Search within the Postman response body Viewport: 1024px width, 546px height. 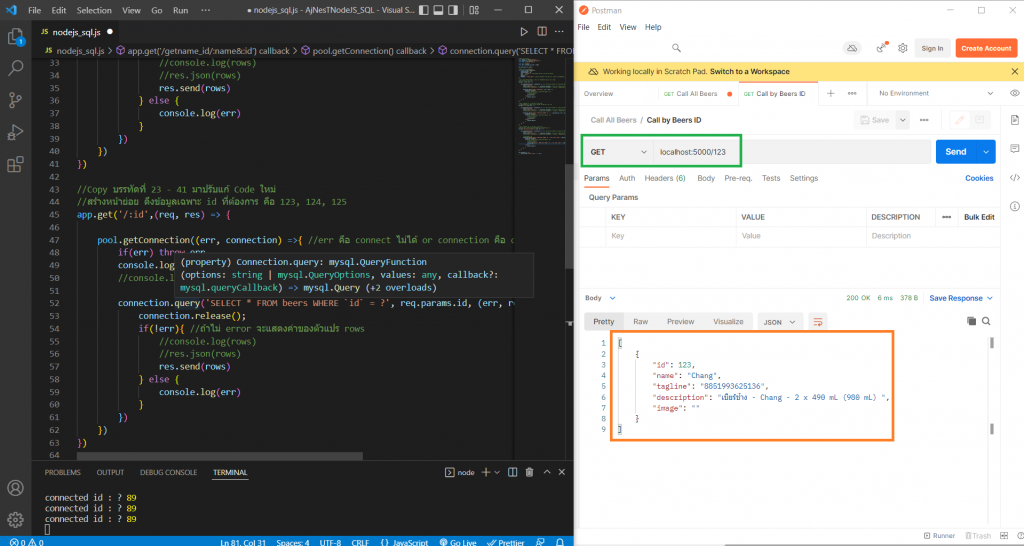click(x=986, y=321)
